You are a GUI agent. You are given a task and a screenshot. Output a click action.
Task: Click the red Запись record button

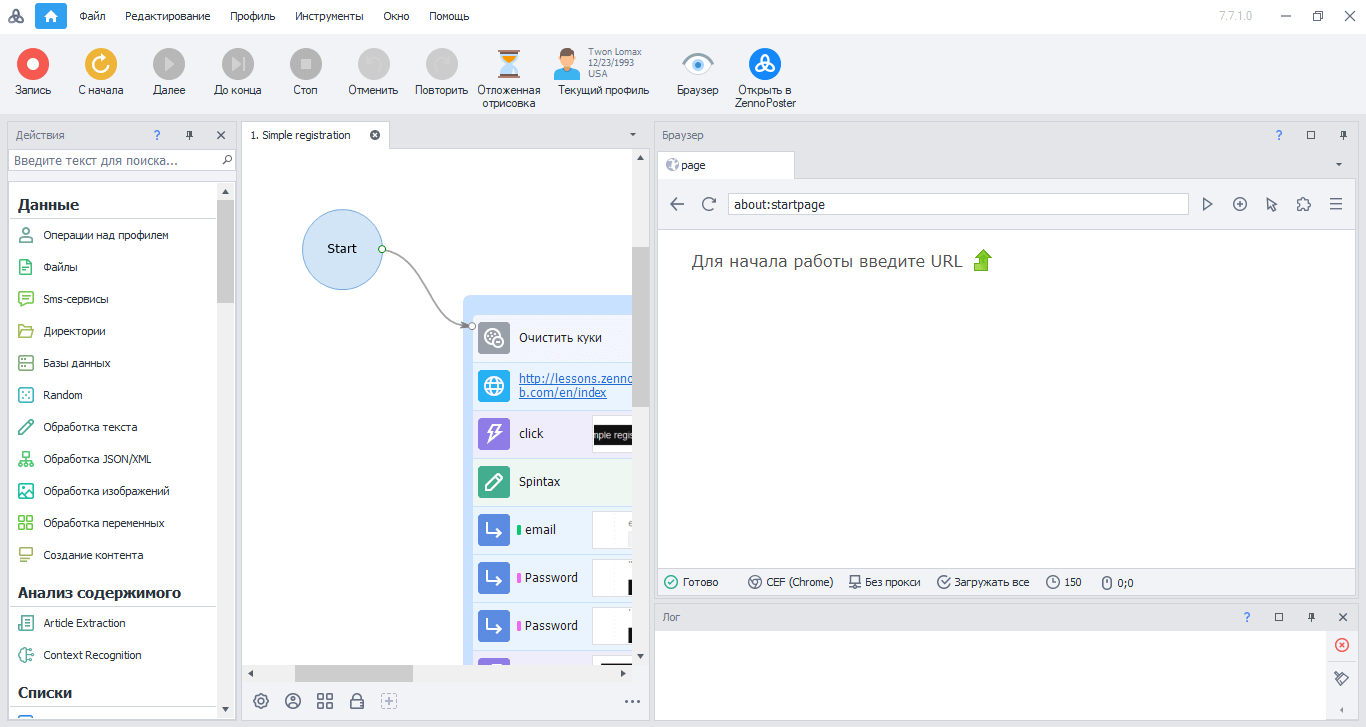click(x=32, y=65)
